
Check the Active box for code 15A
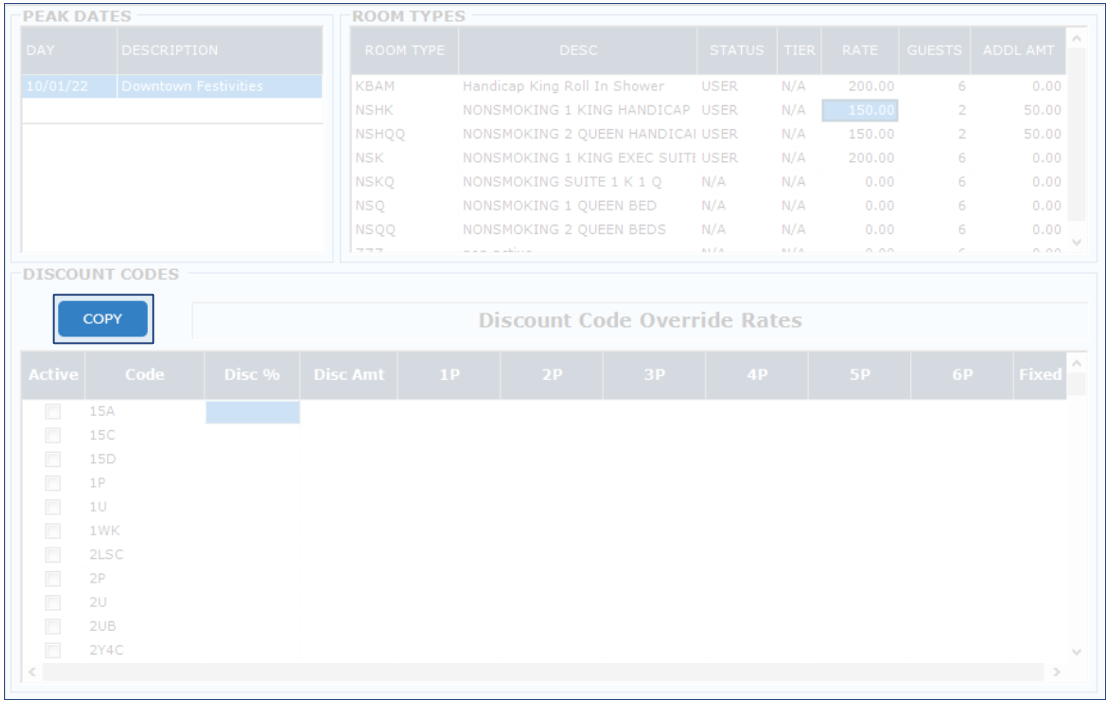tap(53, 411)
